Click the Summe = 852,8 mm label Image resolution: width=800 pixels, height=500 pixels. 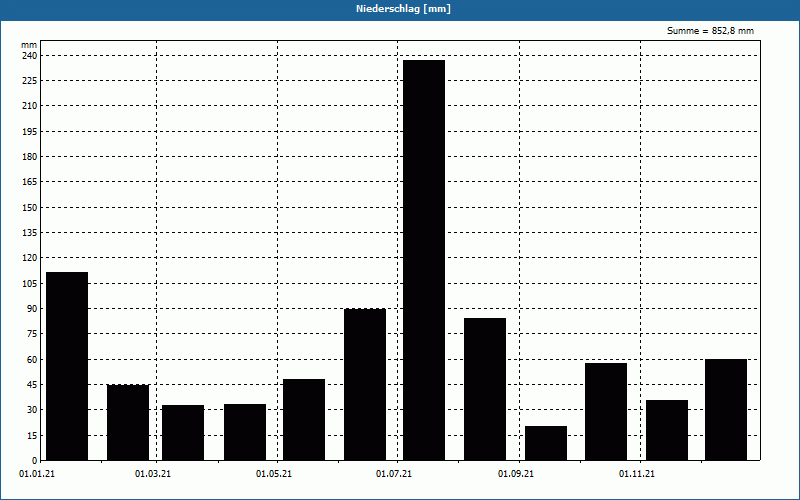coord(710,31)
